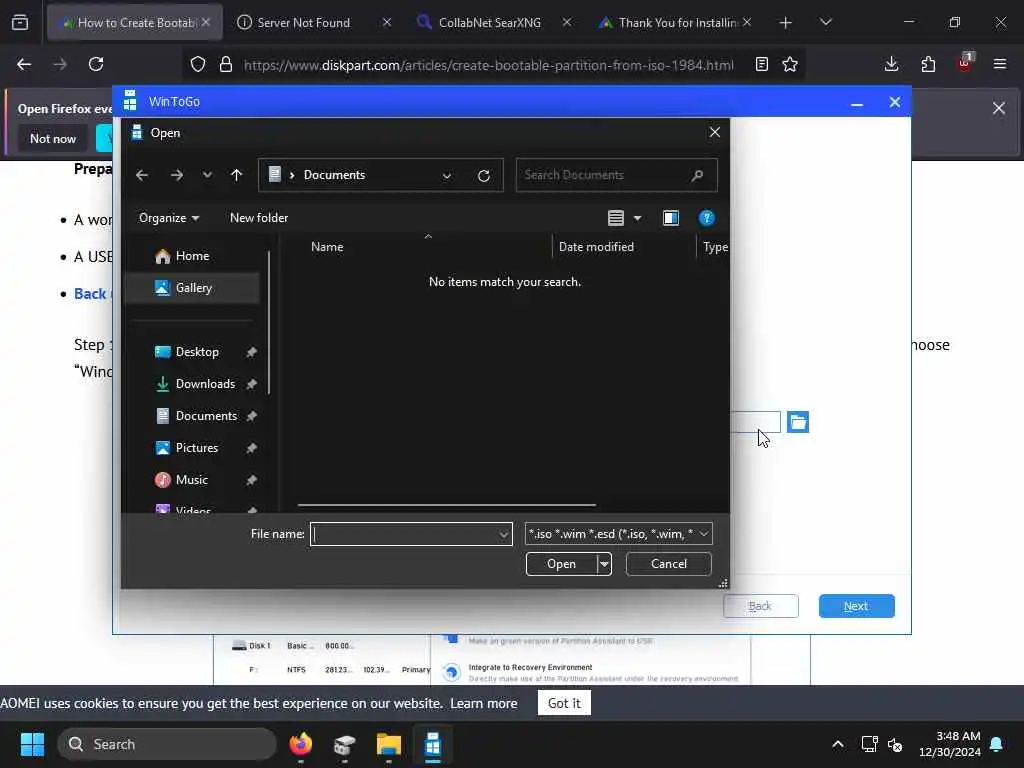The width and height of the screenshot is (1024, 768).
Task: Open the Windows Start menu
Action: [32, 744]
